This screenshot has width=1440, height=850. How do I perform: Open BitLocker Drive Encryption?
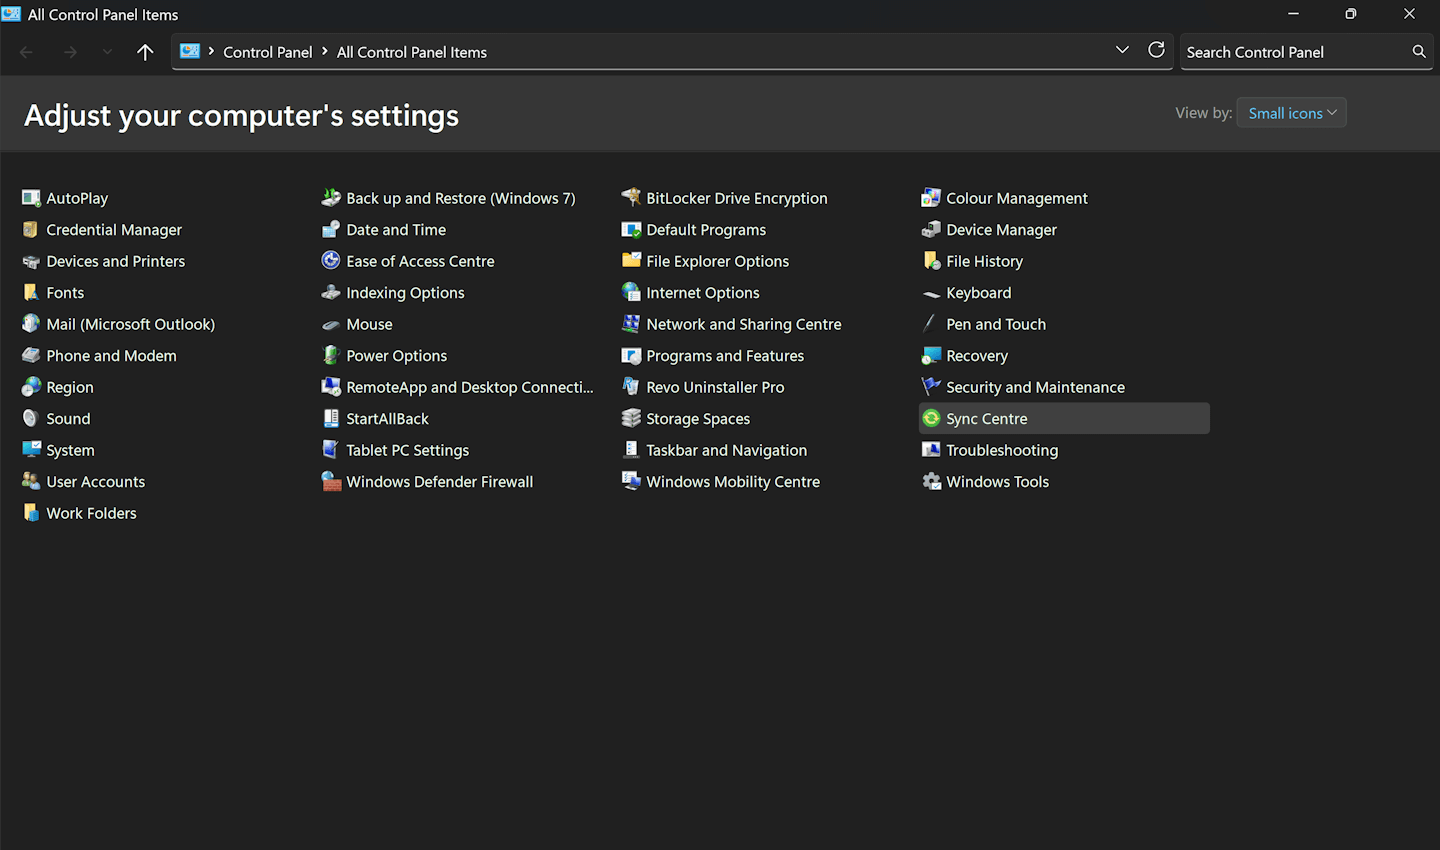tap(736, 198)
